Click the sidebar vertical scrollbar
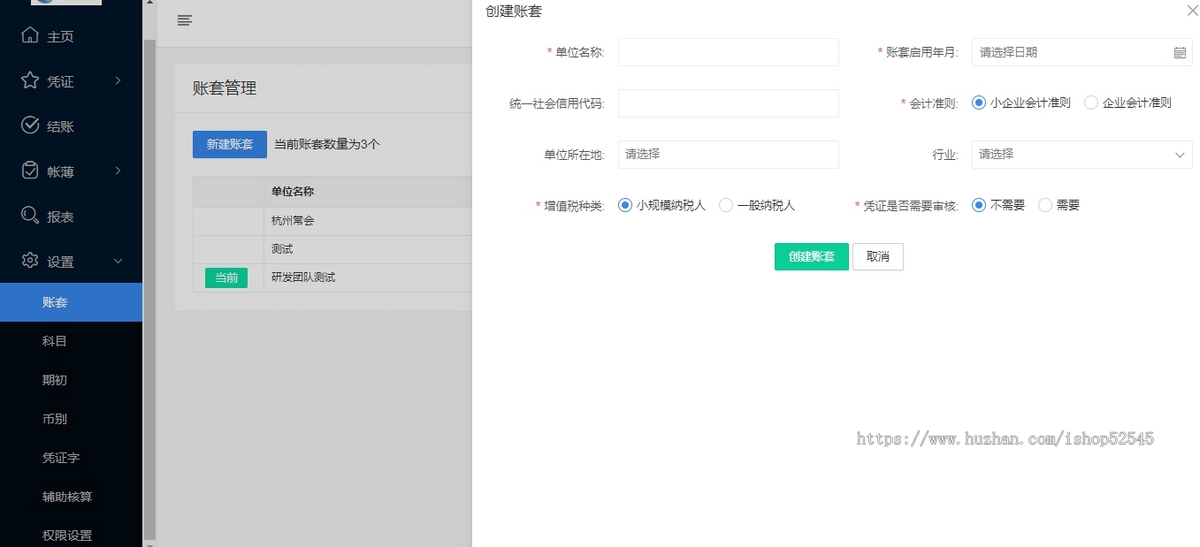The height and width of the screenshot is (547, 1200). point(150,290)
